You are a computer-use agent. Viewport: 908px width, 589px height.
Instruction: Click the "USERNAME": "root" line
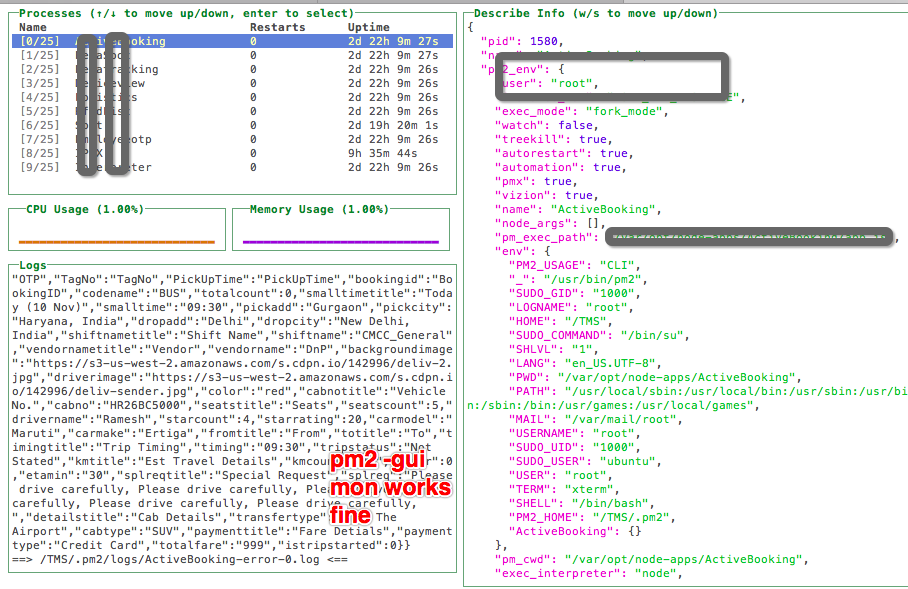[x=574, y=433]
